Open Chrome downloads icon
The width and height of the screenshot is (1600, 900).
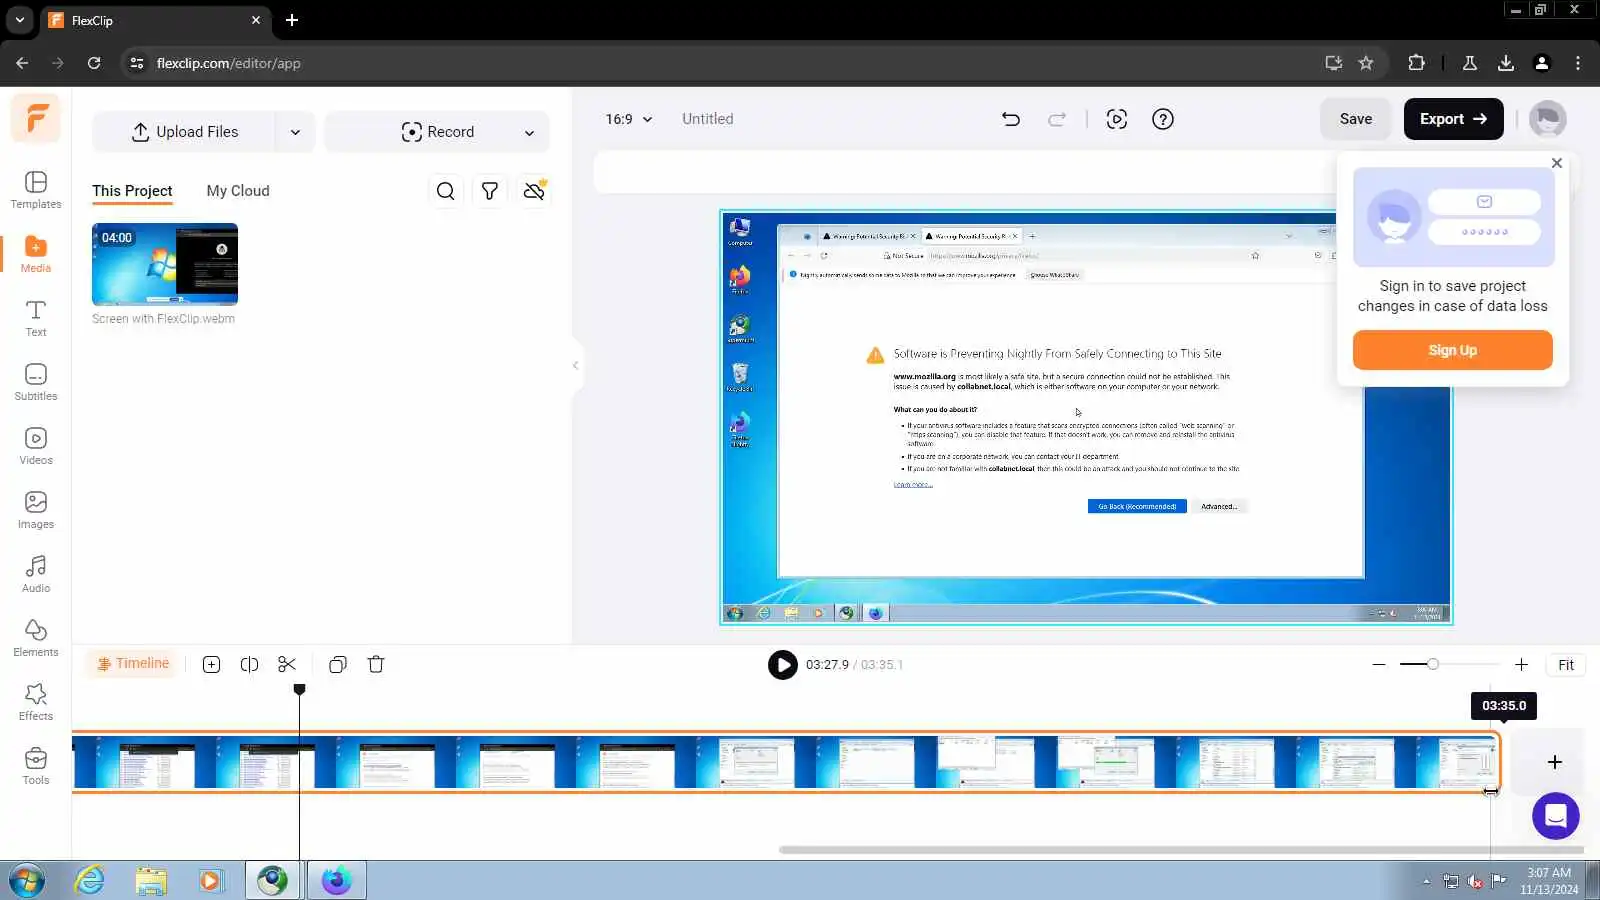click(x=1506, y=63)
